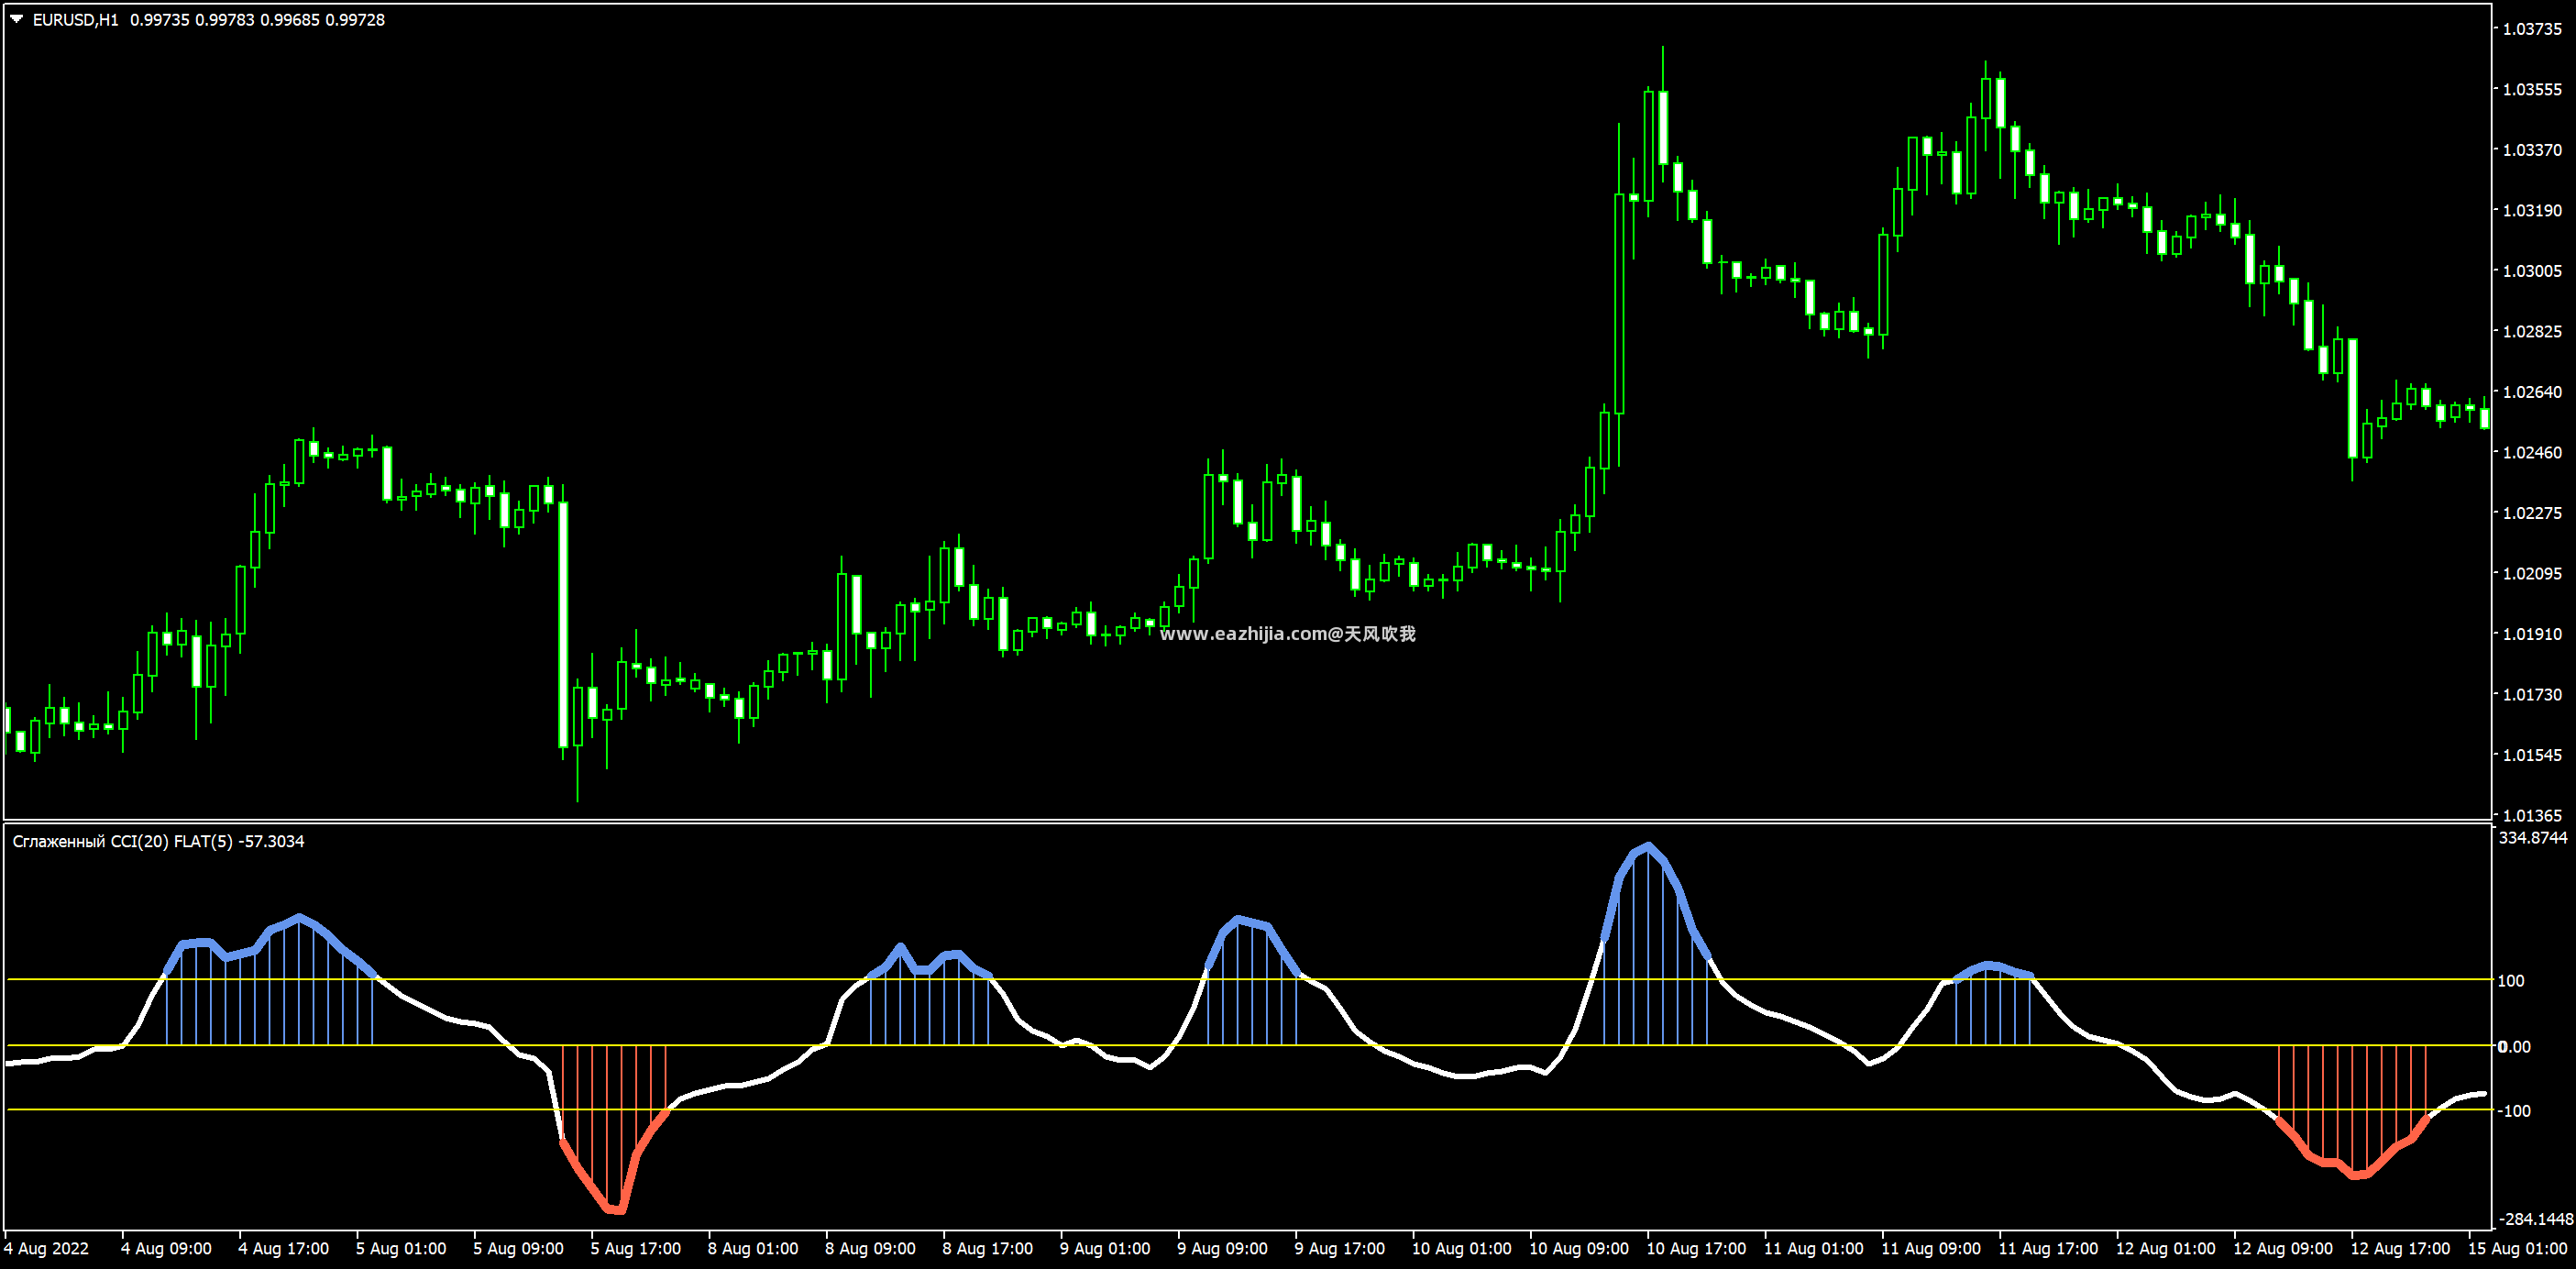2576x1269 pixels.
Task: Select the 1.03370 price scale label
Action: click(x=2532, y=150)
